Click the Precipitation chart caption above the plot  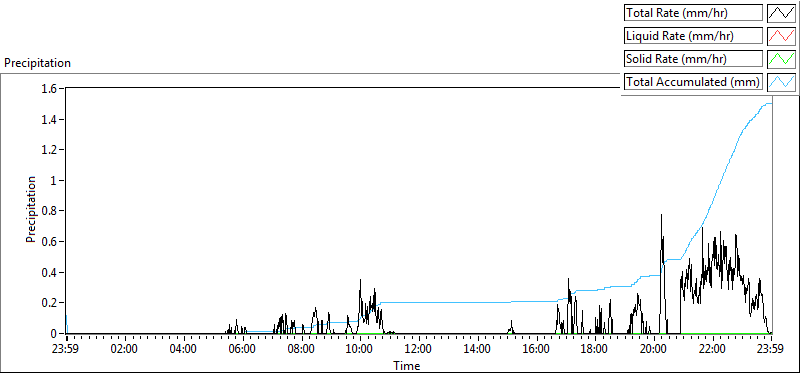(37, 63)
